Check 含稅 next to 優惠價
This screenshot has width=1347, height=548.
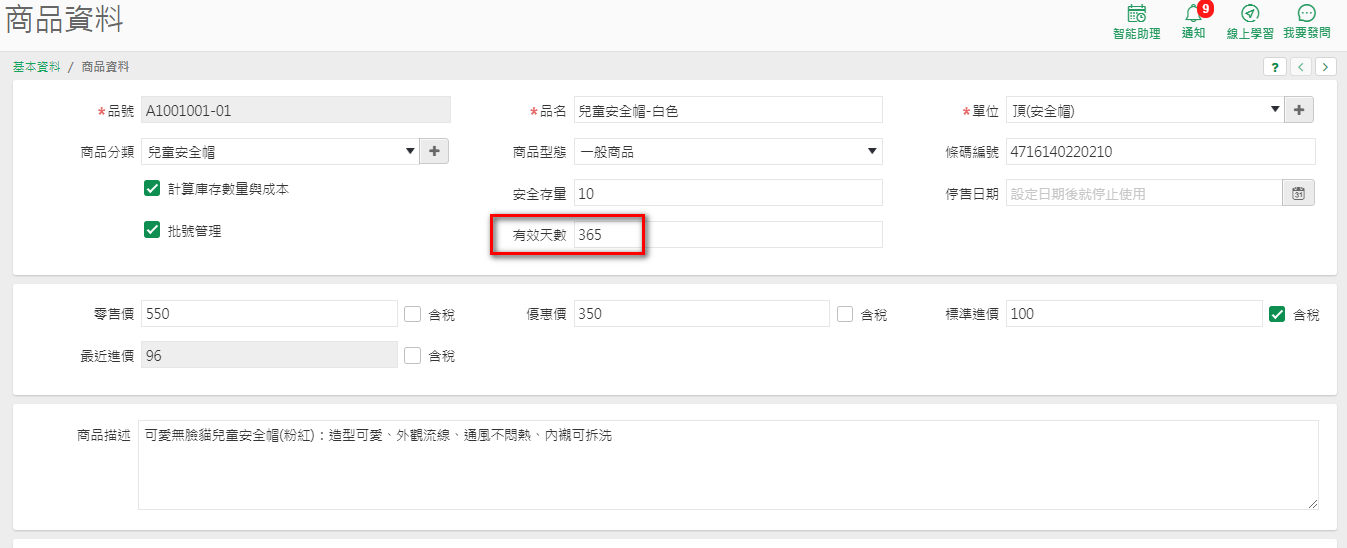tap(845, 314)
